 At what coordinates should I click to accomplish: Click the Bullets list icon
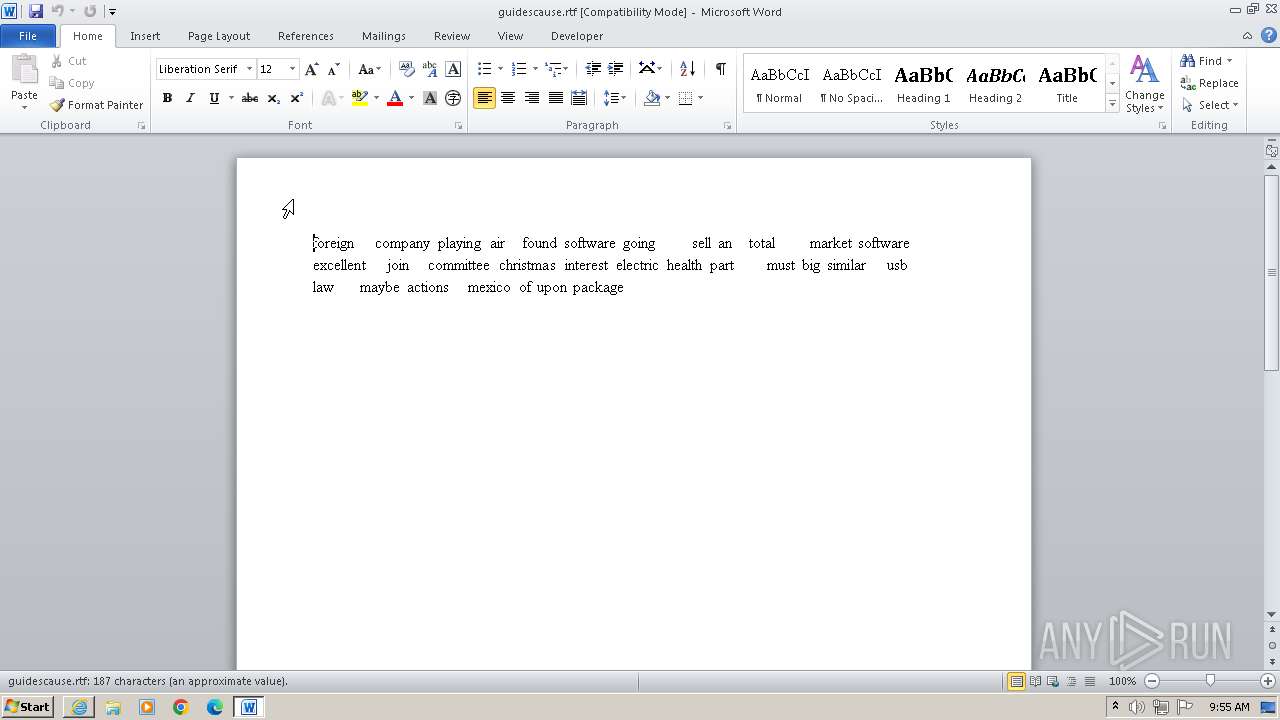(x=484, y=69)
